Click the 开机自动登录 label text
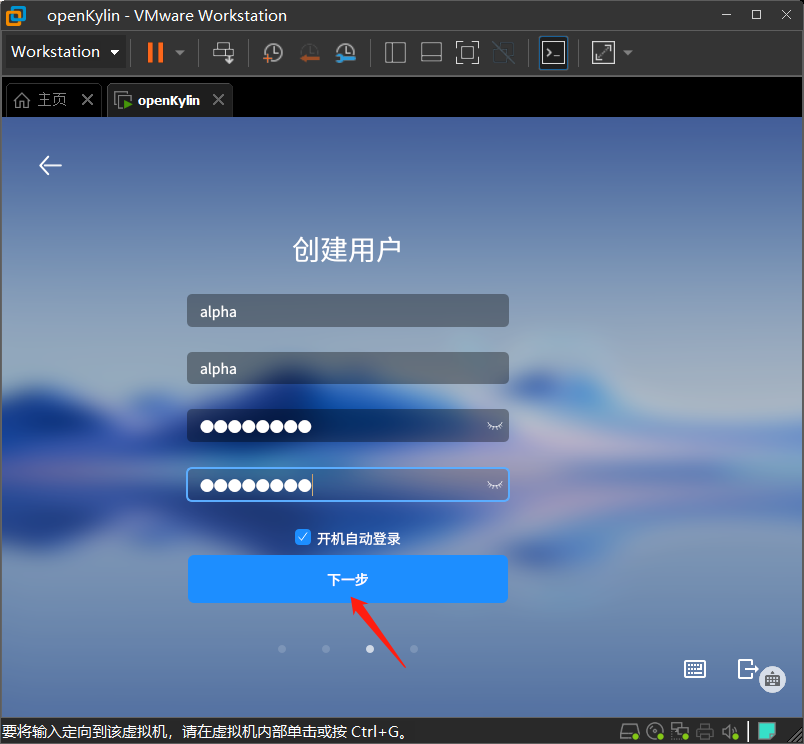804x744 pixels. click(358, 538)
